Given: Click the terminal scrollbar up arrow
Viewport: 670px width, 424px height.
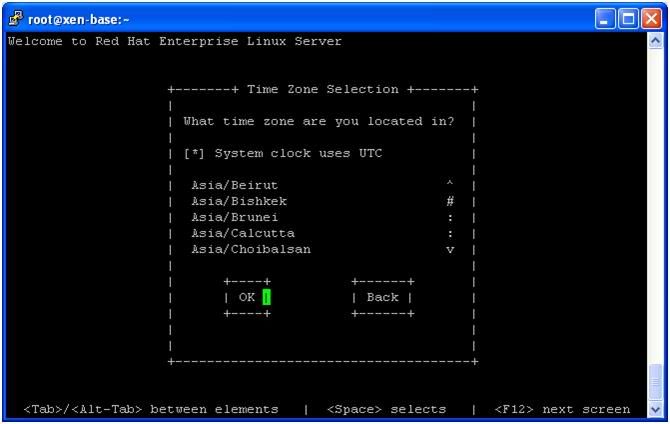Looking at the screenshot, I should pyautogui.click(x=655, y=41).
